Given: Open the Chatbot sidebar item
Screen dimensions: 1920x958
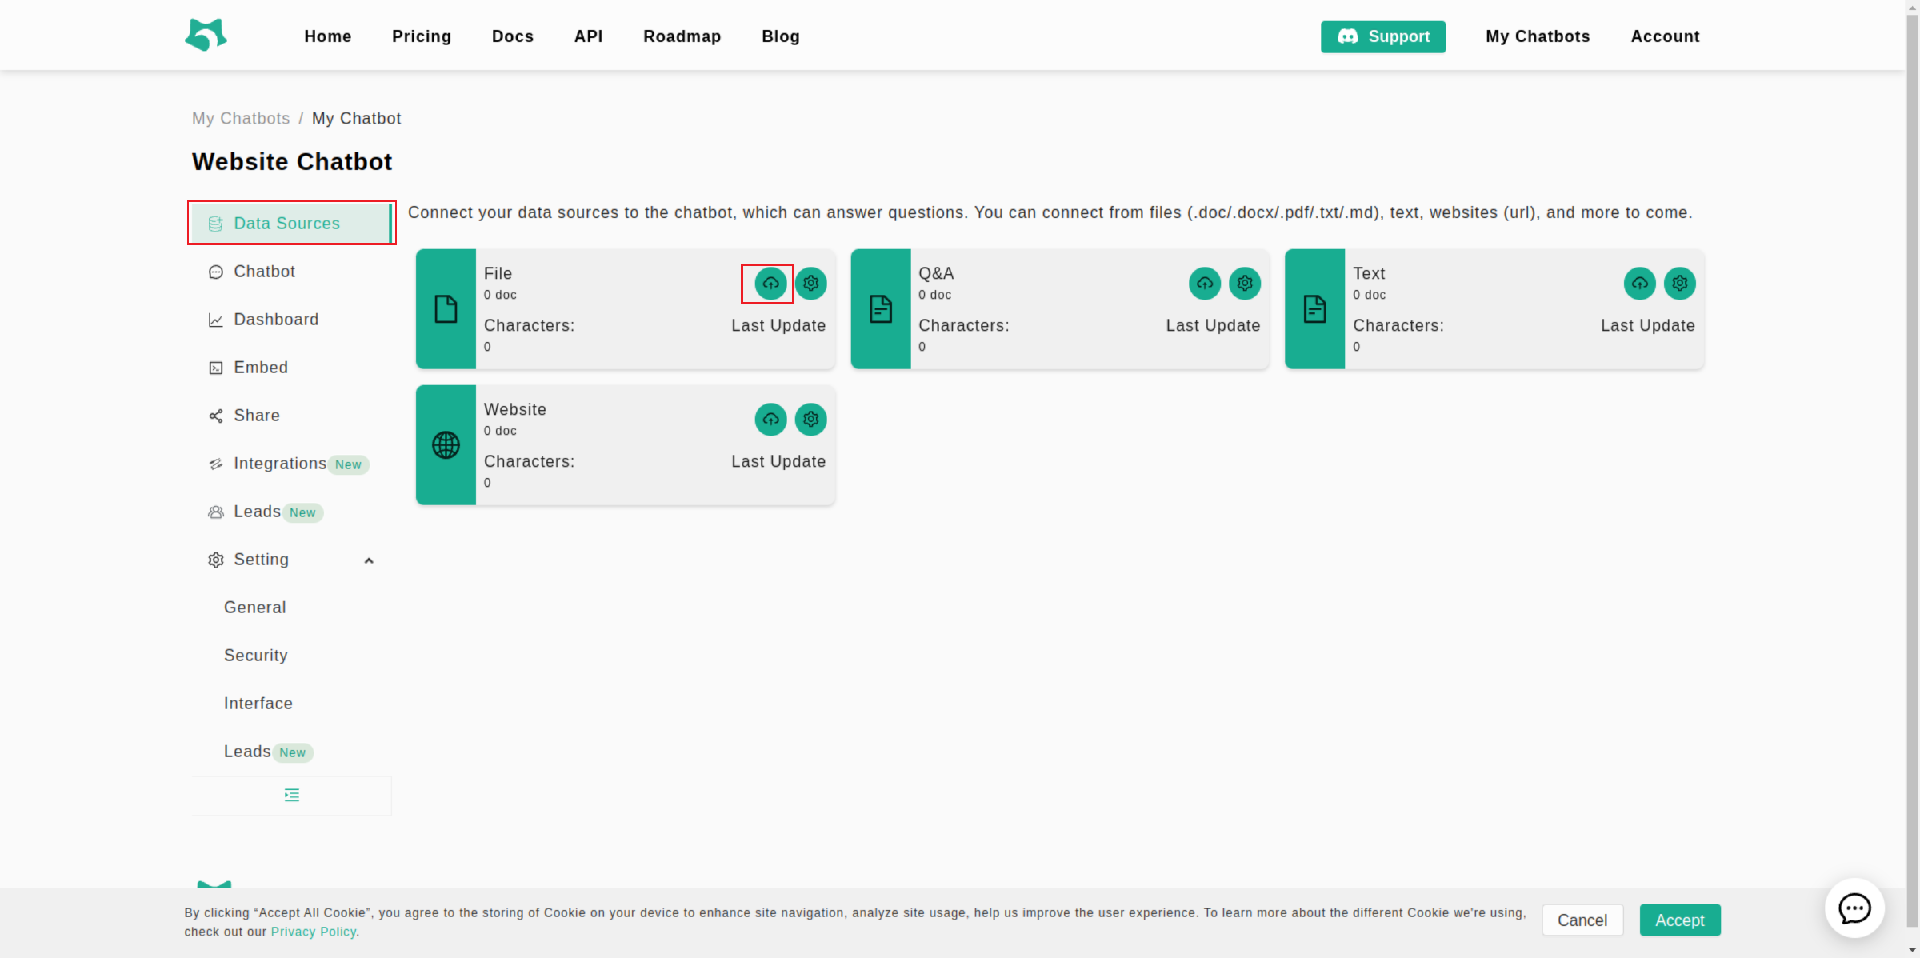Looking at the screenshot, I should [x=290, y=271].
